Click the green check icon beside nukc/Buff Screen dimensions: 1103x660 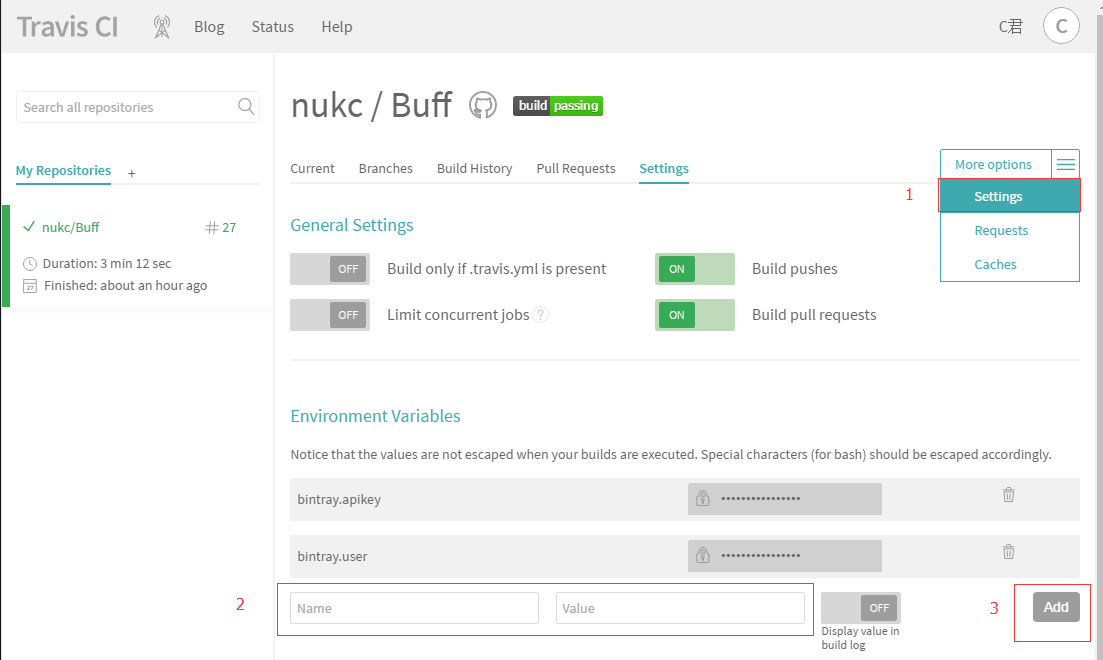point(29,227)
